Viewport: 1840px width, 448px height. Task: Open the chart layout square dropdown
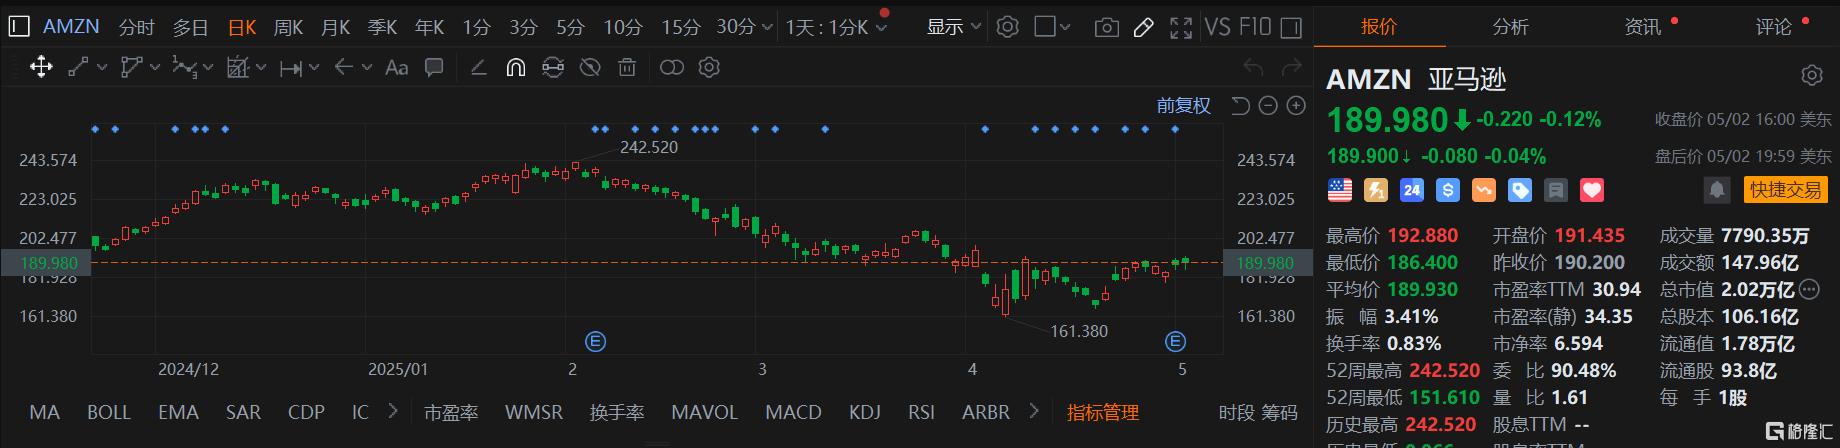1052,27
